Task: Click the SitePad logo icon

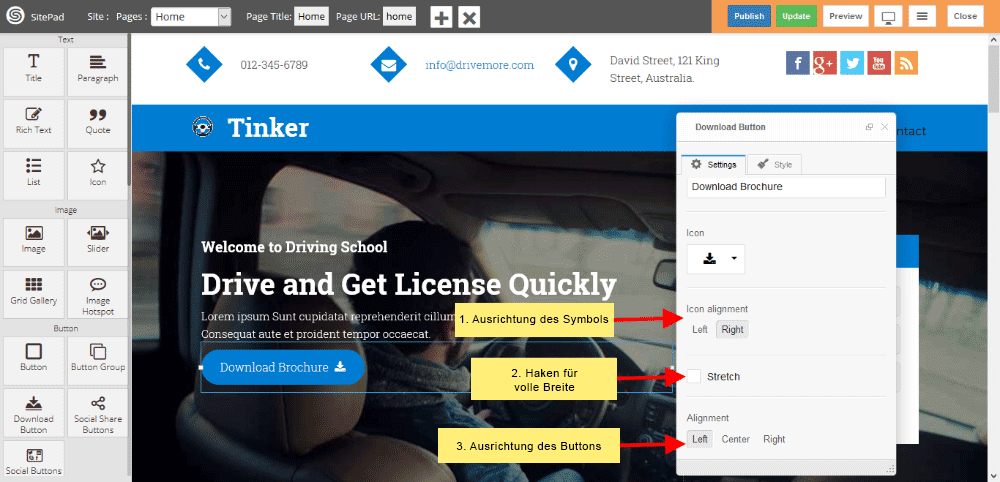Action: tap(15, 17)
